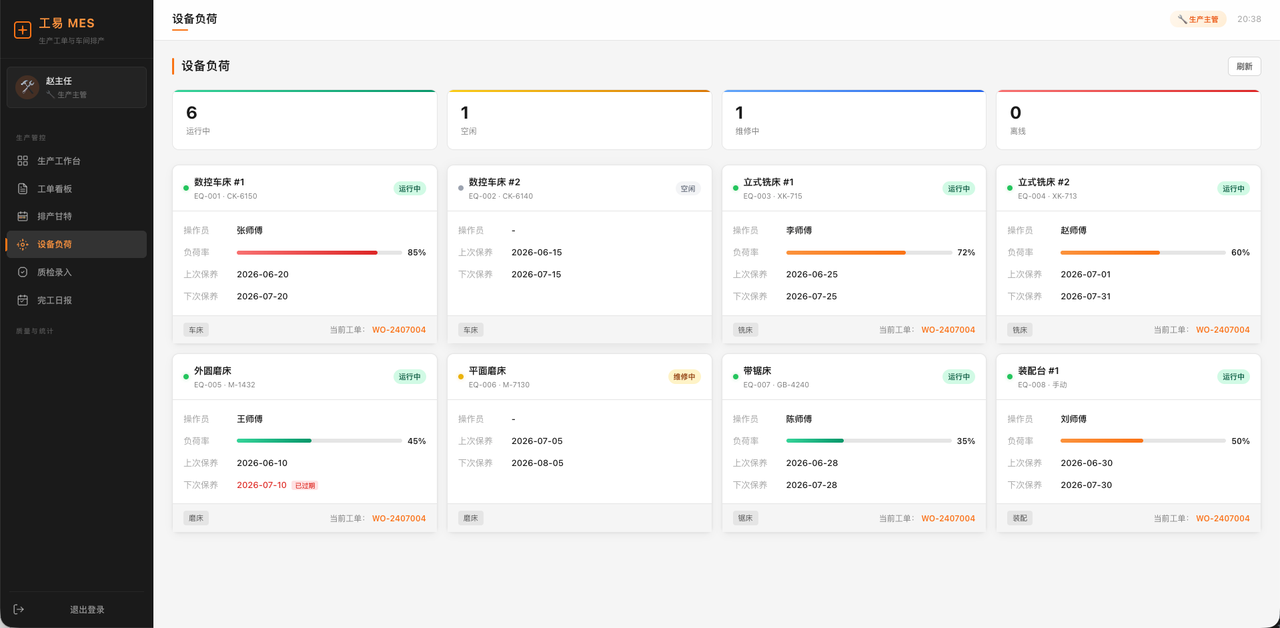Viewport: 1280px width, 628px height.
Task: Click the logout arrow icon
Action: [x=19, y=609]
